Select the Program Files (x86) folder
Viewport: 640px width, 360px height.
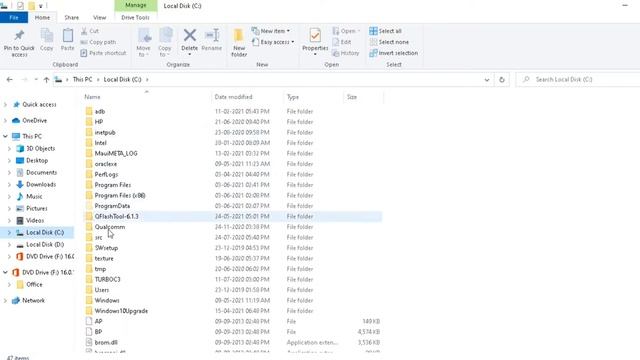coord(120,196)
